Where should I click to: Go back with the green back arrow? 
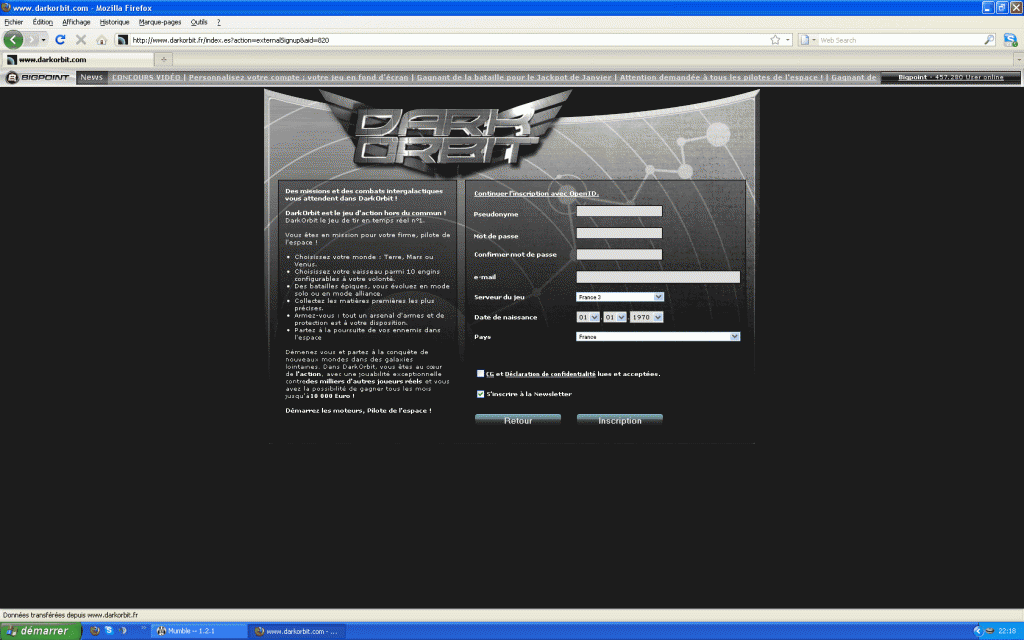point(13,40)
